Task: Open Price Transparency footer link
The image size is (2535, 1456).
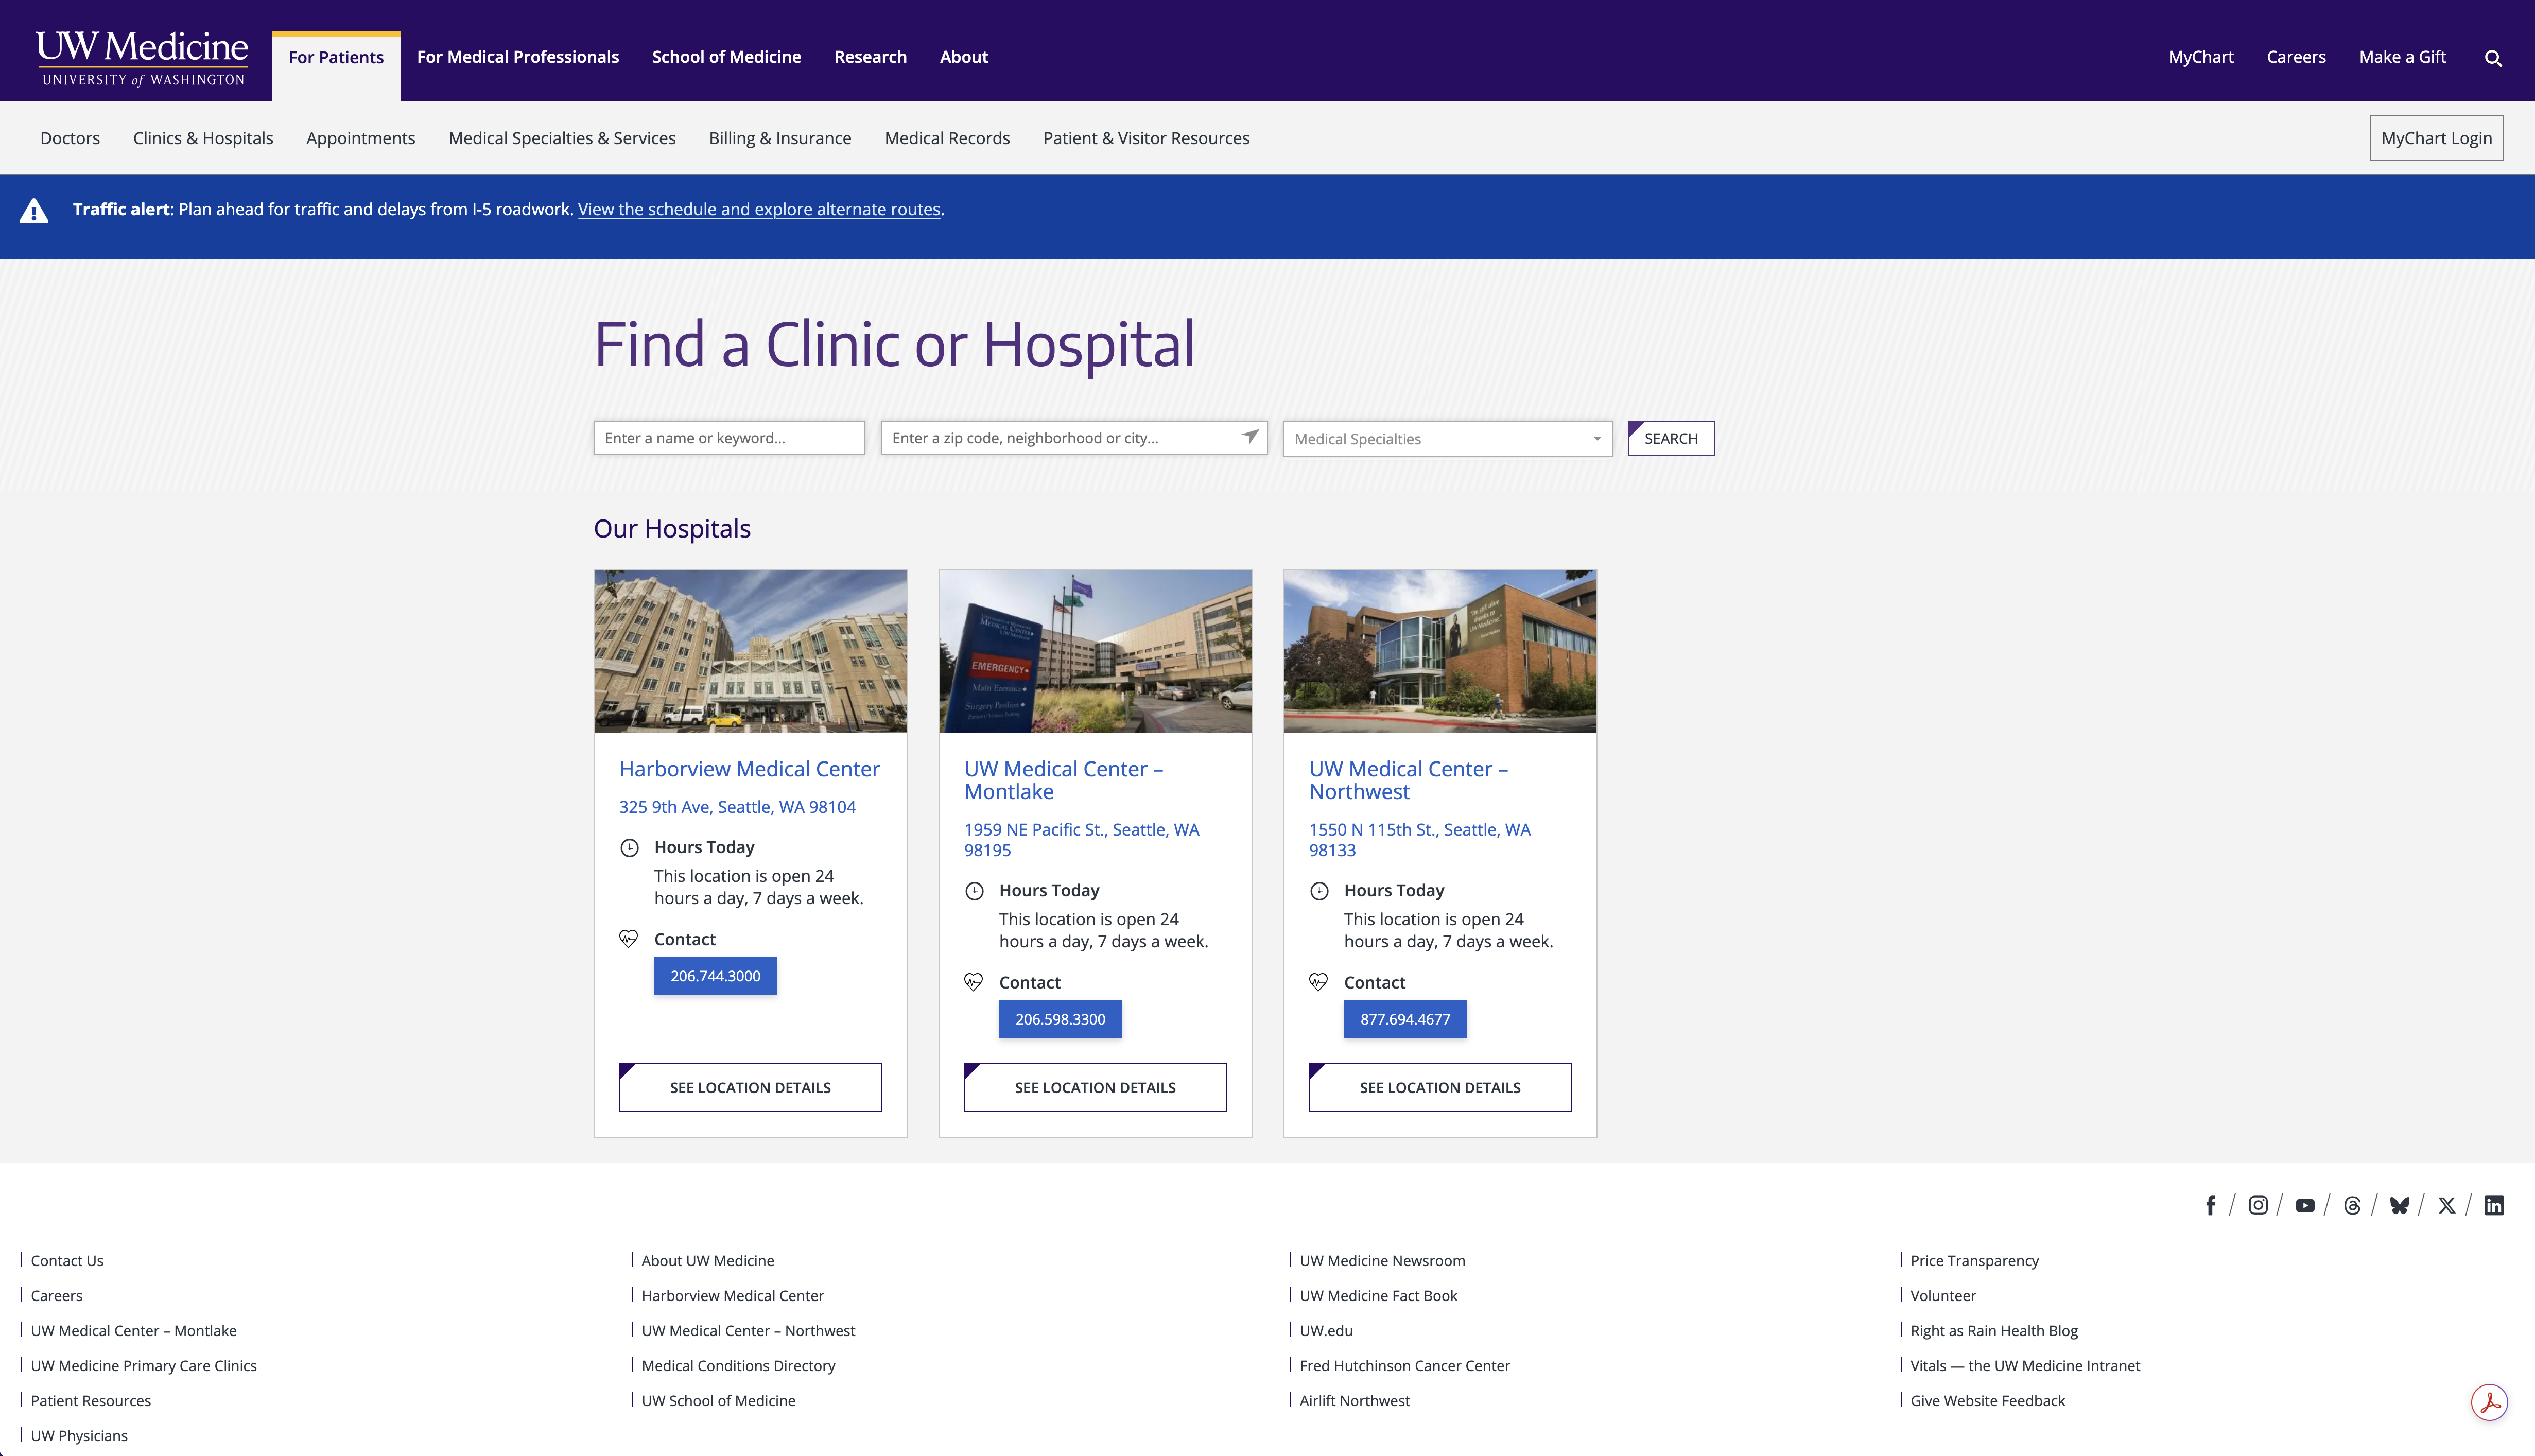Action: click(1974, 1261)
